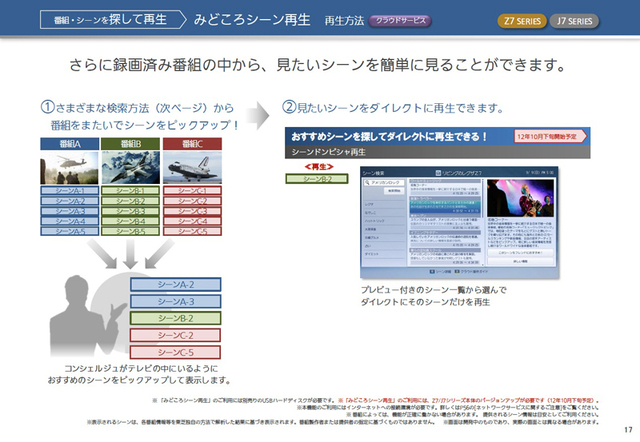Click the シーンドンピシャ再生 gray bar
640x442 pixels.
click(438, 152)
